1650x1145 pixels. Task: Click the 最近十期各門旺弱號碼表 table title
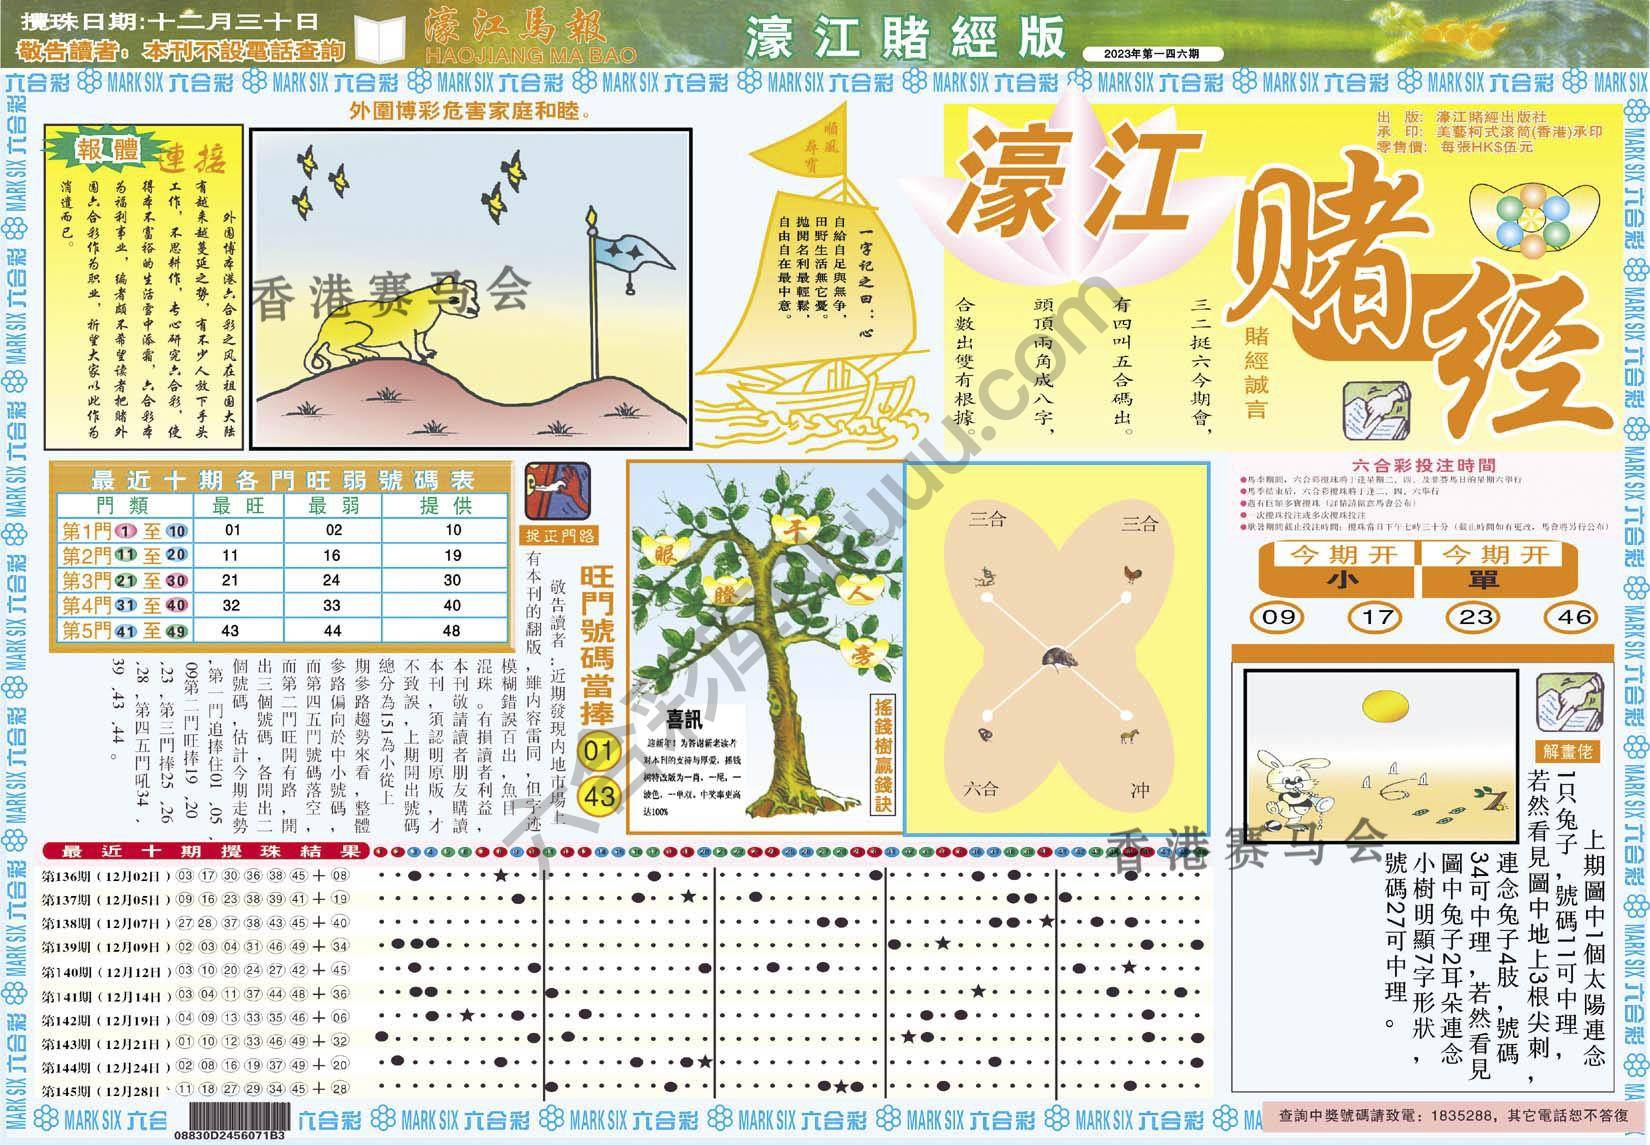(x=282, y=478)
